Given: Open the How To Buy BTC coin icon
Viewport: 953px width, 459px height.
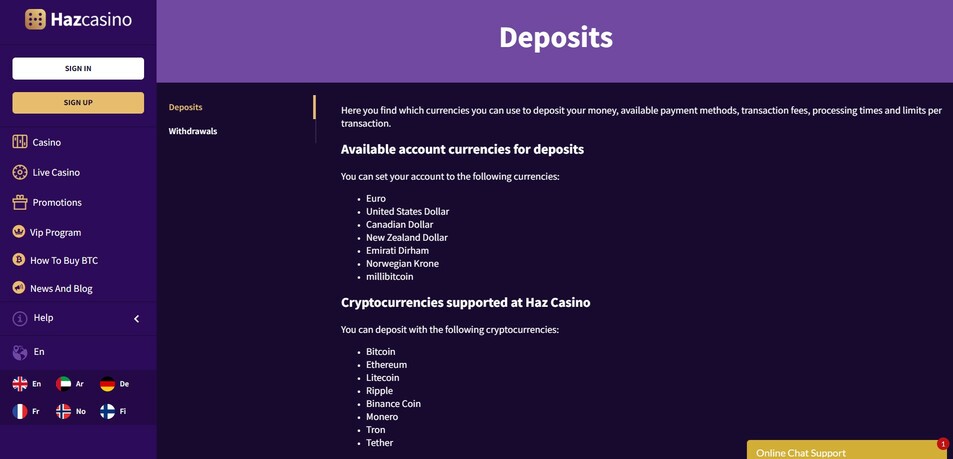Looking at the screenshot, I should 19,260.
